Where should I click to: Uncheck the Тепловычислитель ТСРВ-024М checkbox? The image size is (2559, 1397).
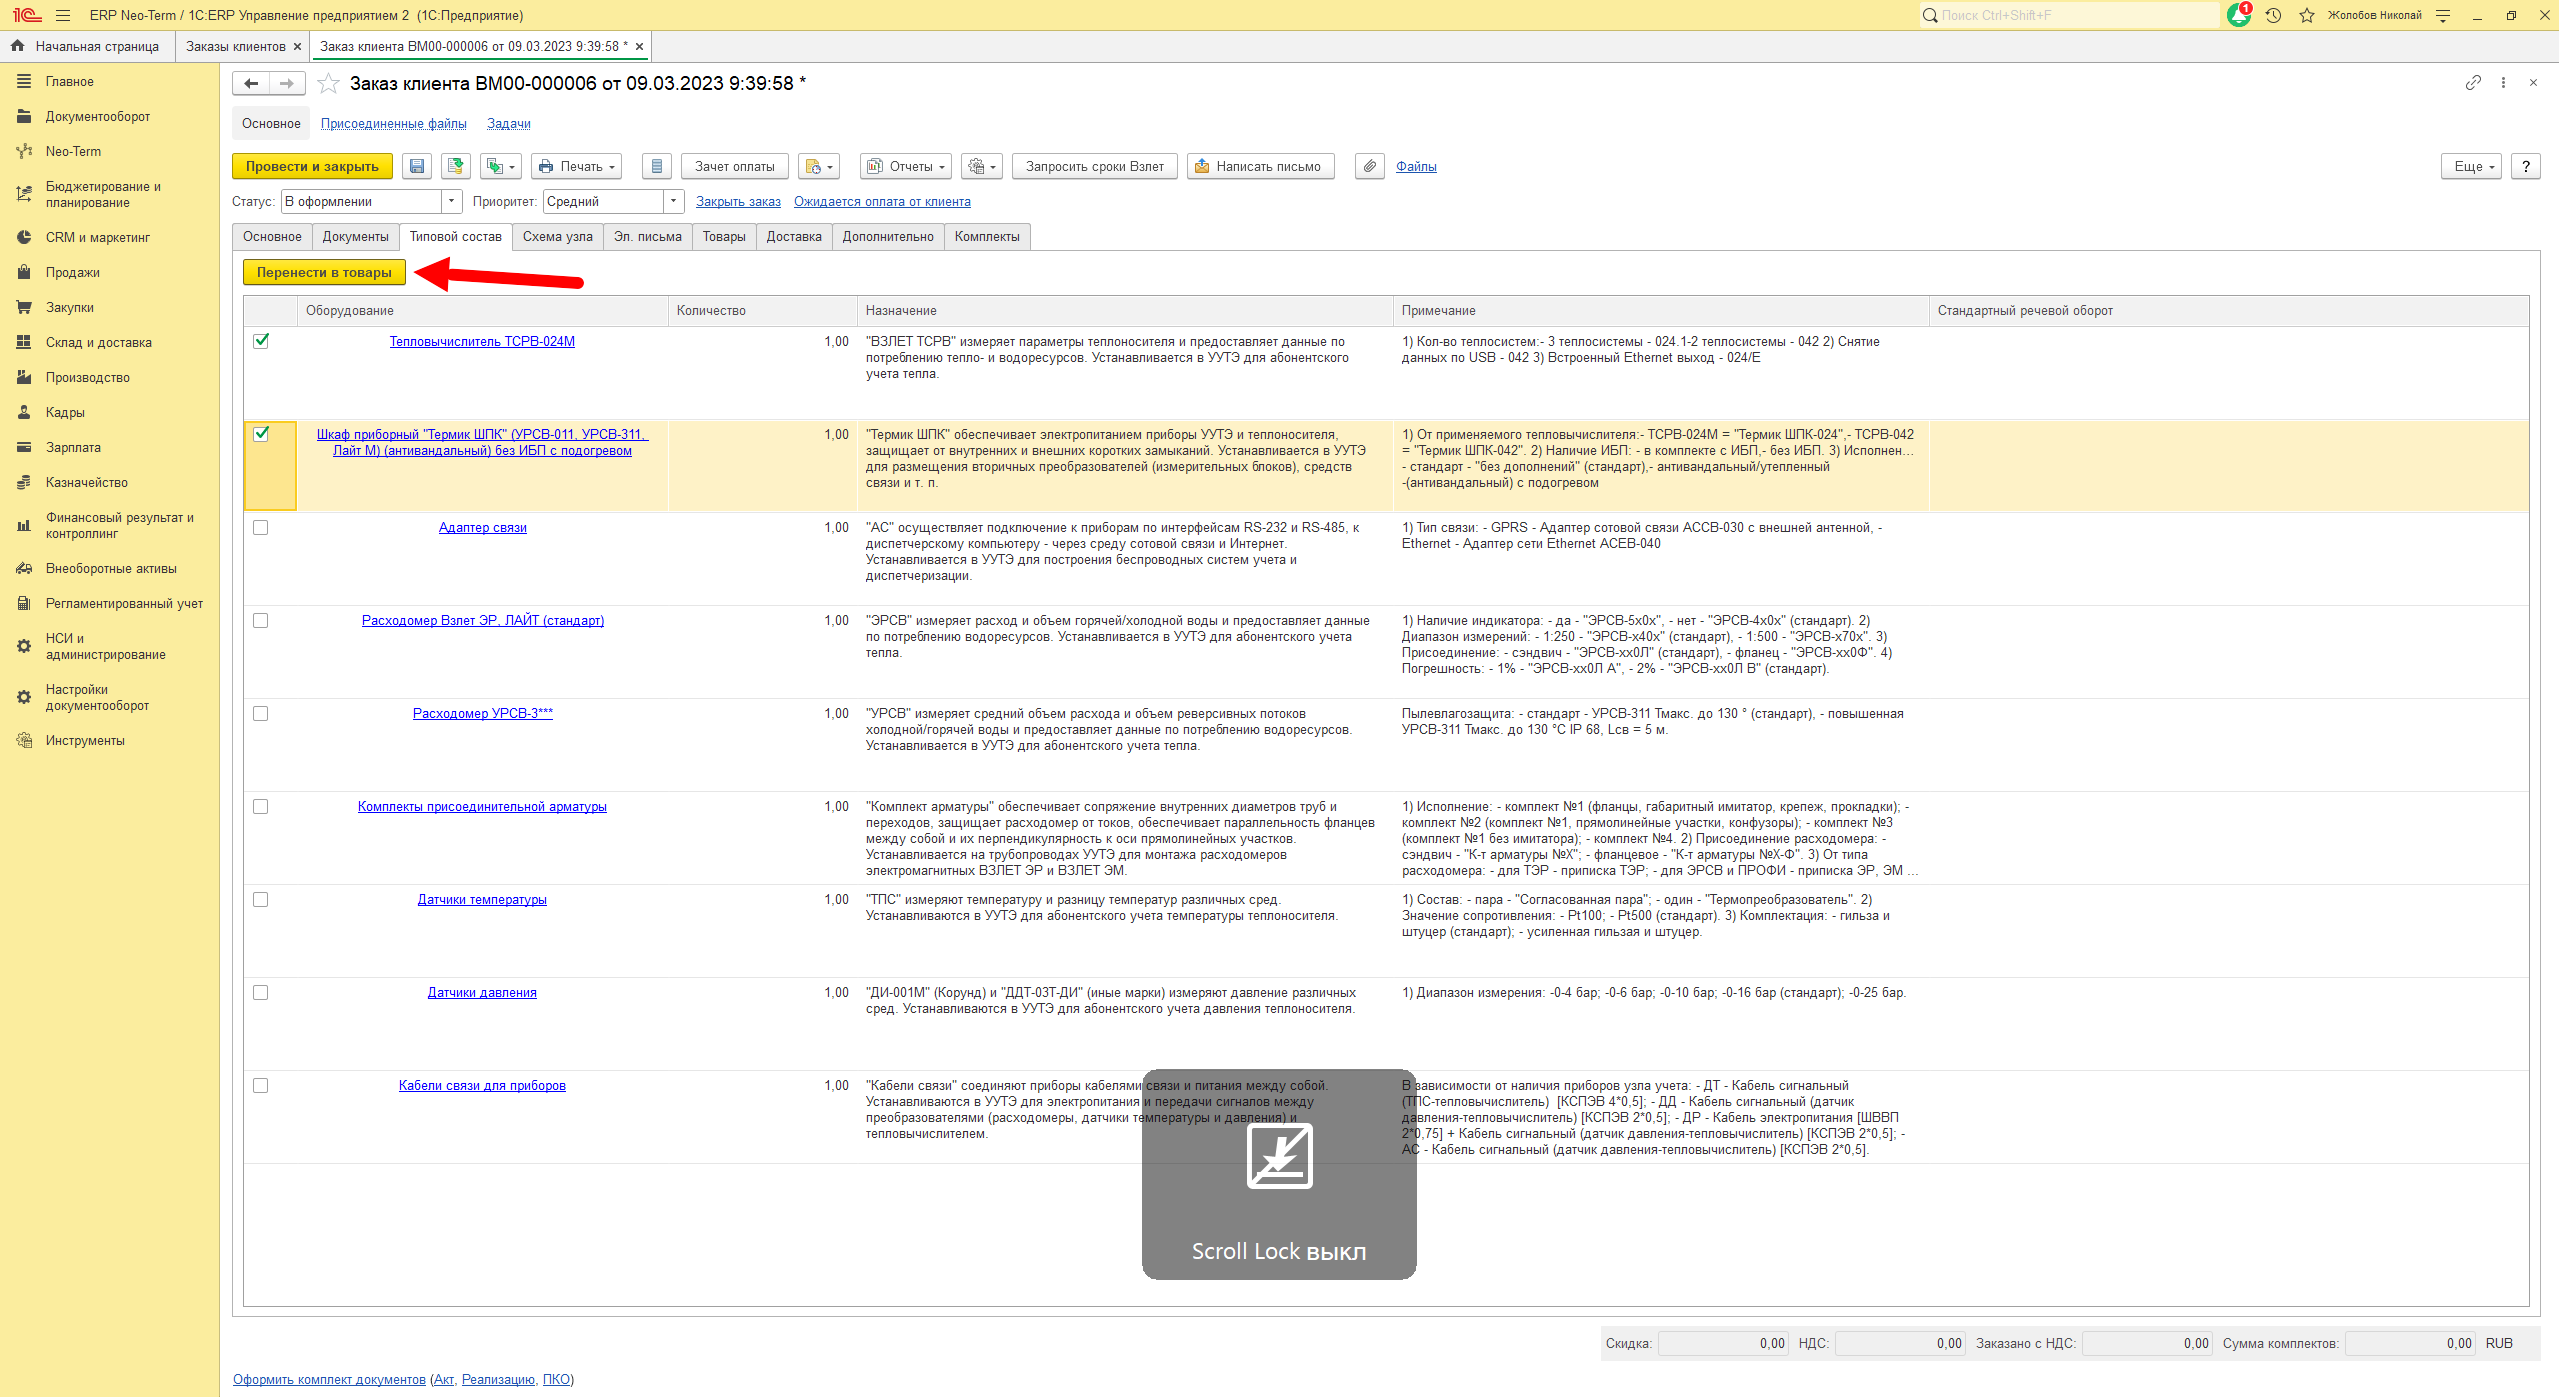261,341
